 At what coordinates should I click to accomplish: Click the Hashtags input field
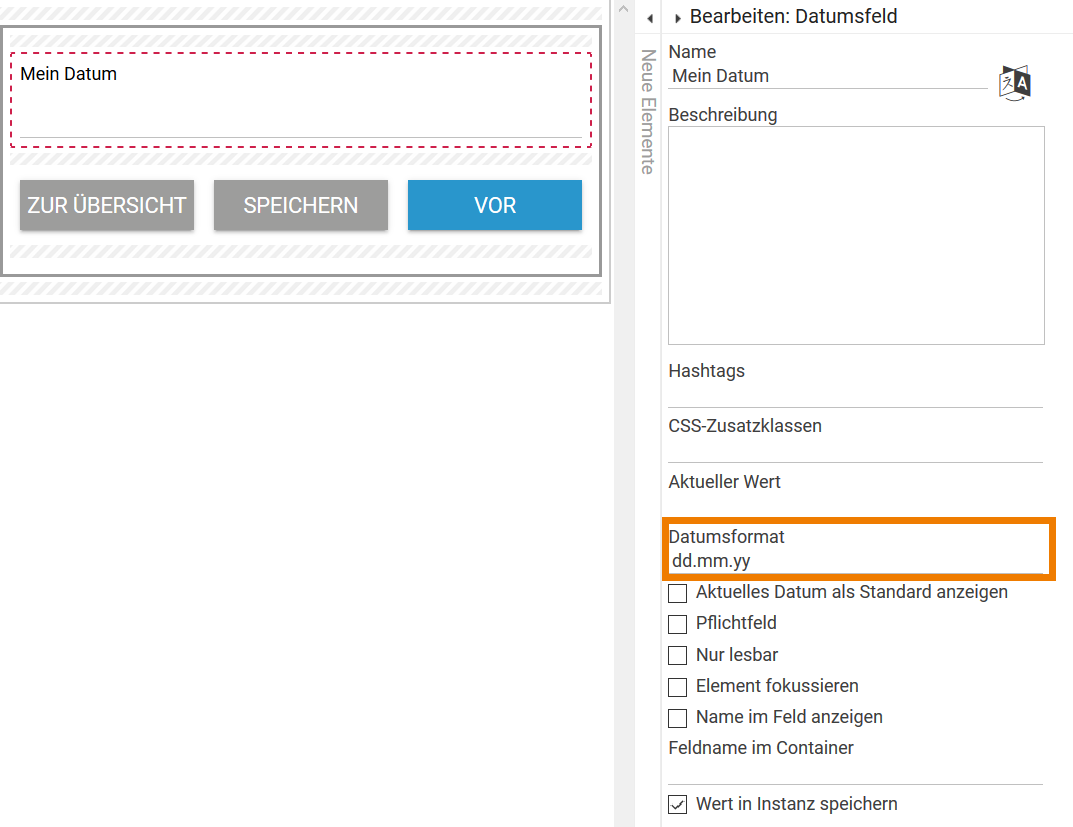855,394
